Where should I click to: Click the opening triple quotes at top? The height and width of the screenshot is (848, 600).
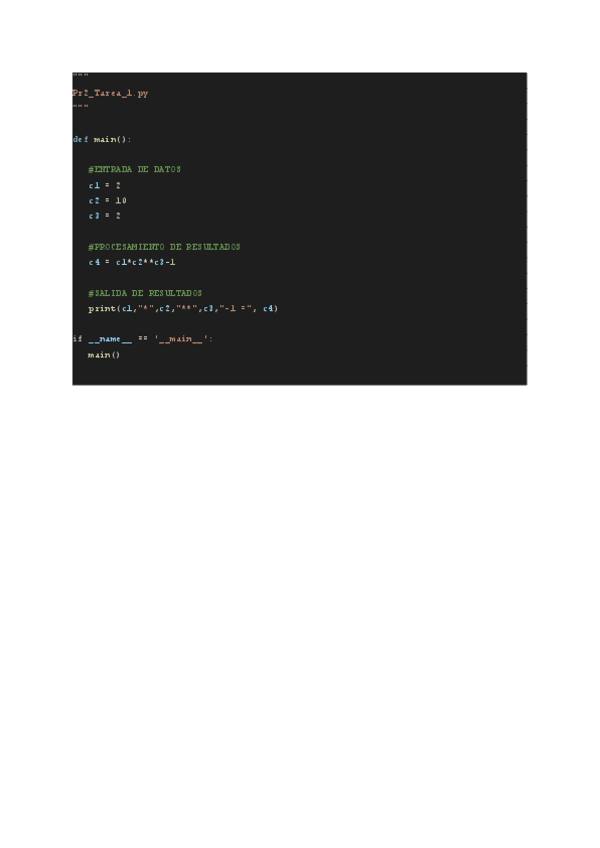[x=81, y=75]
